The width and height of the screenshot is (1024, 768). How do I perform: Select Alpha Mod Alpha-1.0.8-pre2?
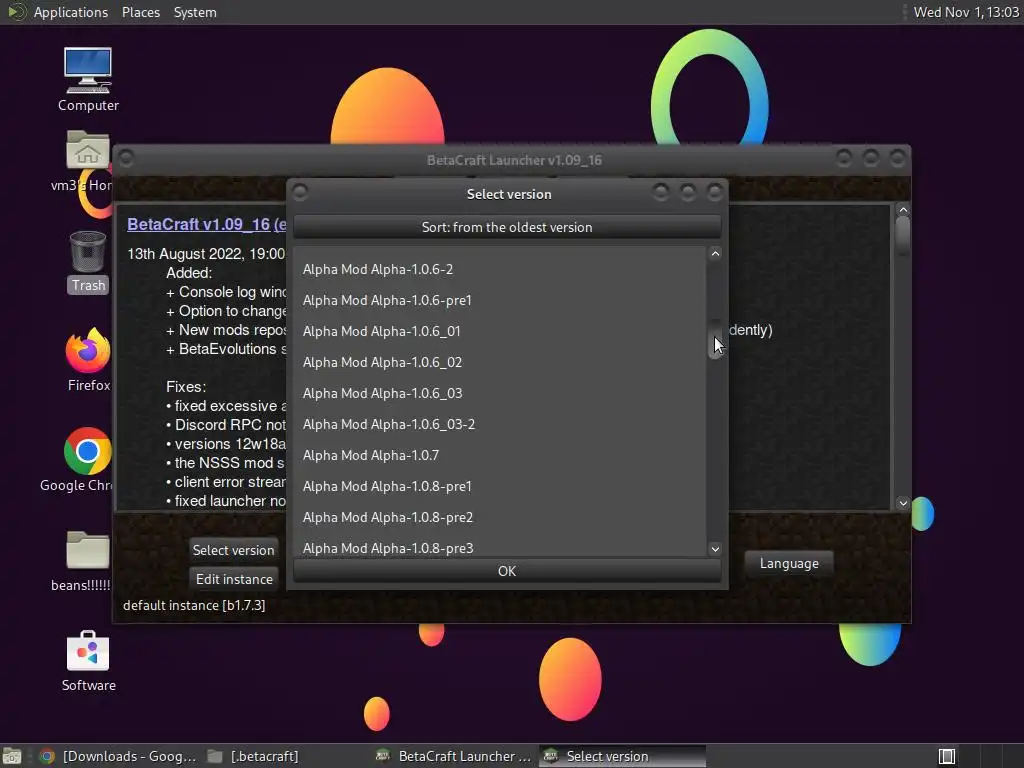[500, 517]
